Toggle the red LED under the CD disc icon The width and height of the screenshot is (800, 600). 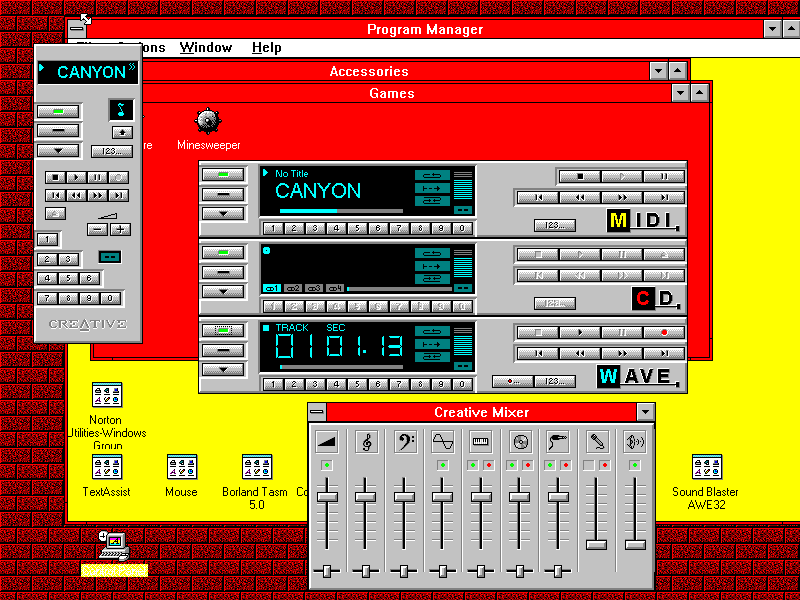[x=528, y=465]
